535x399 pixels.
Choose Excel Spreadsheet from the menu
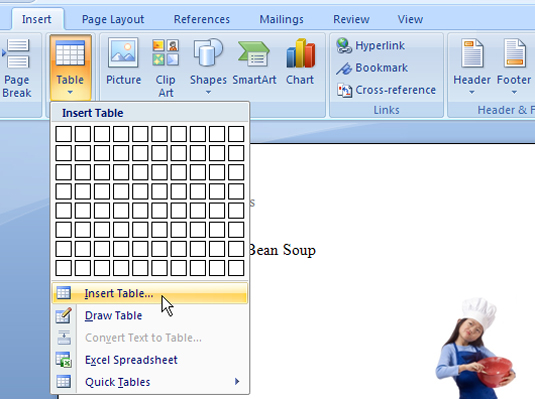pos(150,360)
